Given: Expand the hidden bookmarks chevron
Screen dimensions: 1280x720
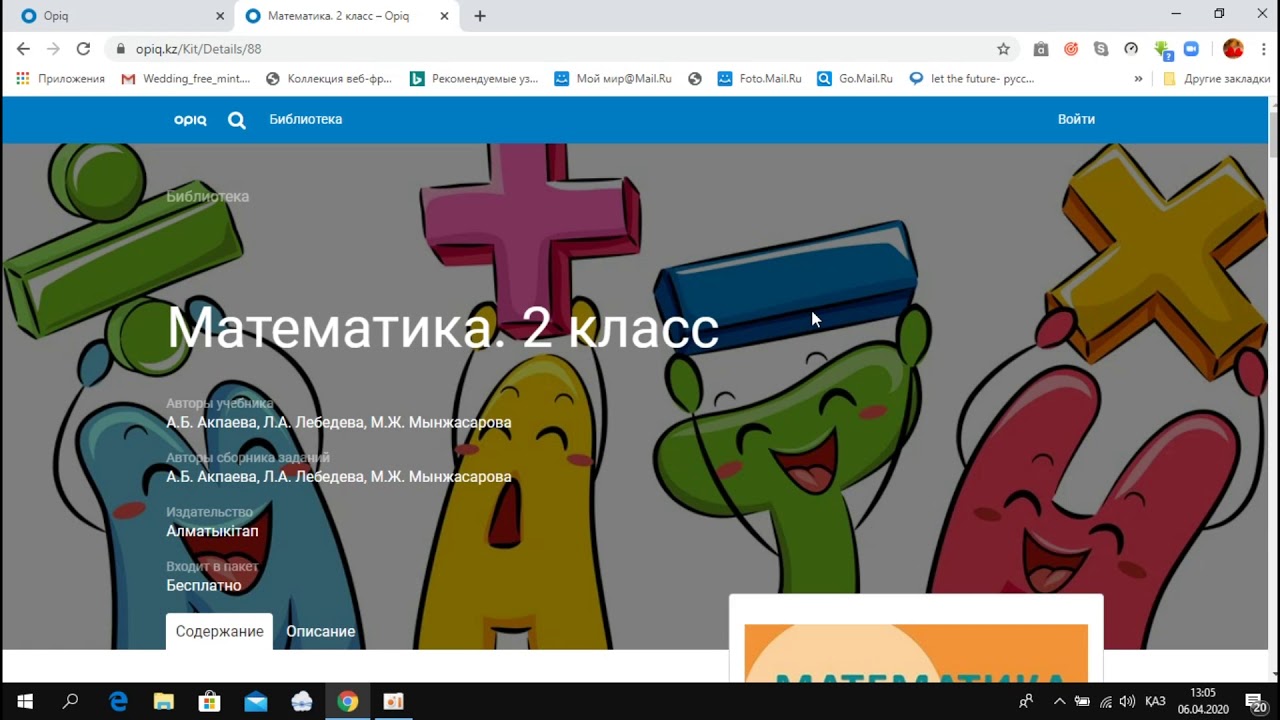Looking at the screenshot, I should point(1138,78).
